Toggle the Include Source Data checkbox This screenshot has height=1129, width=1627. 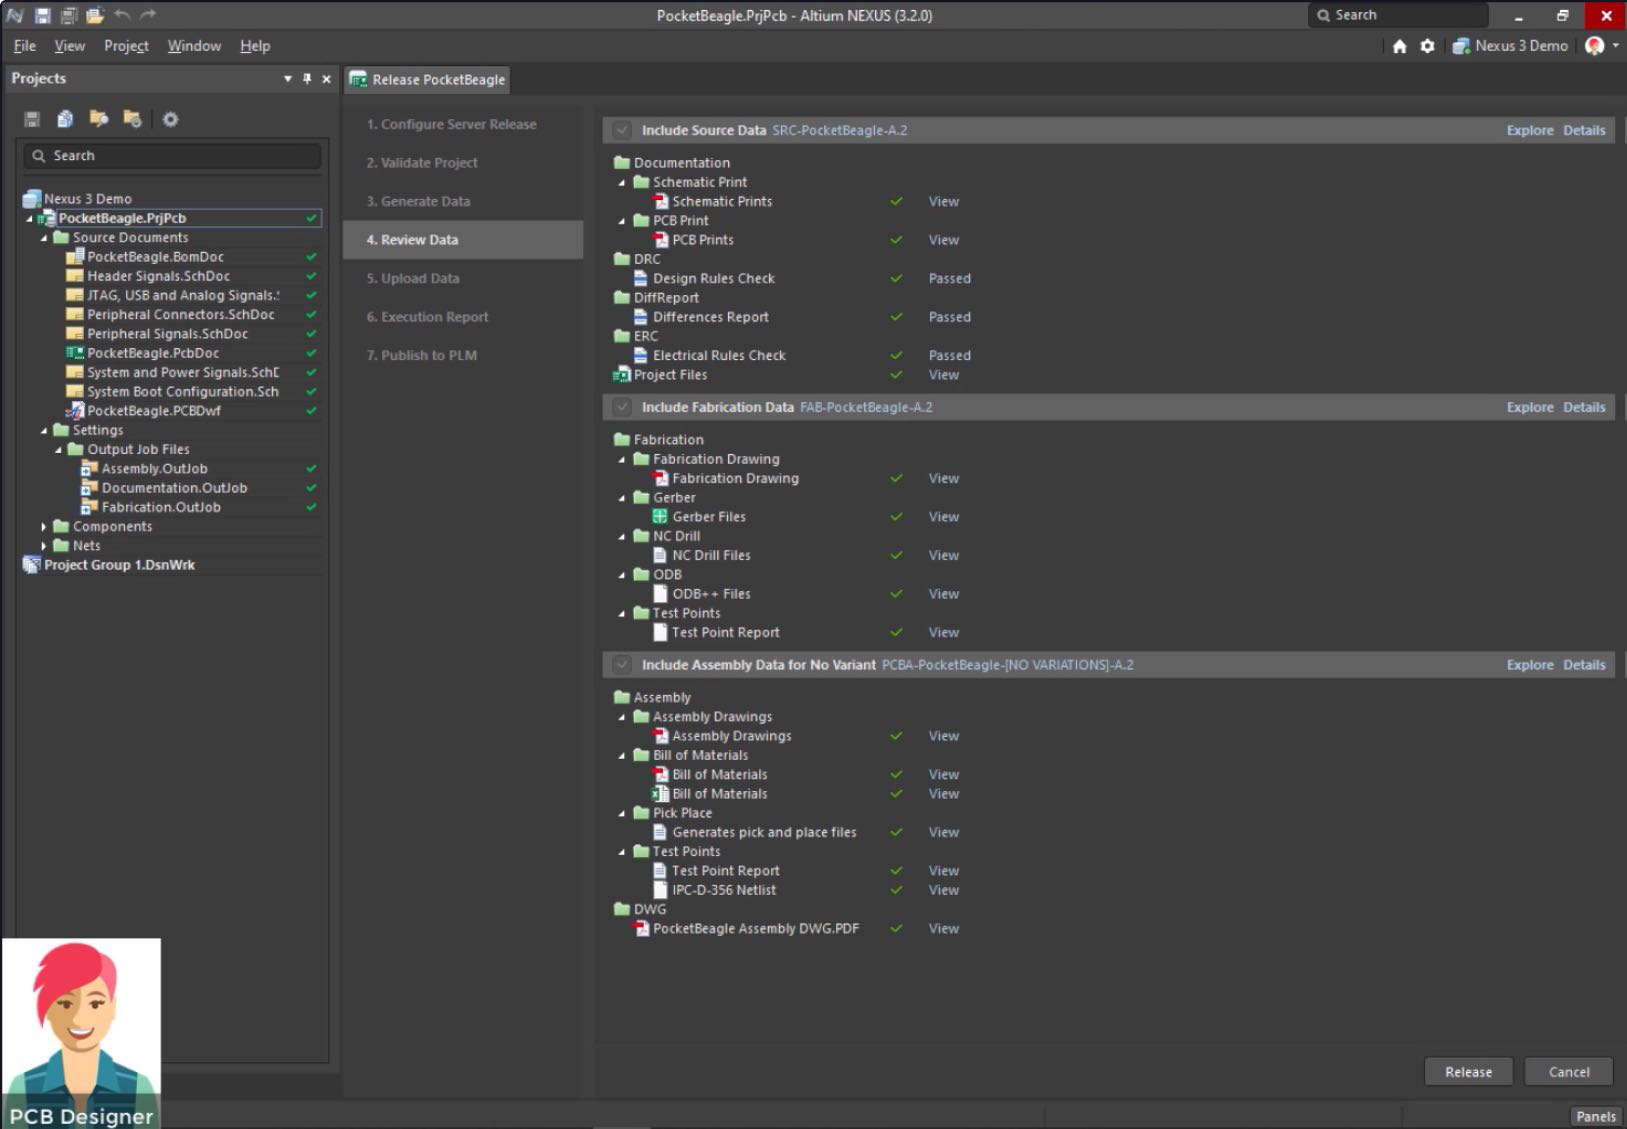[622, 130]
